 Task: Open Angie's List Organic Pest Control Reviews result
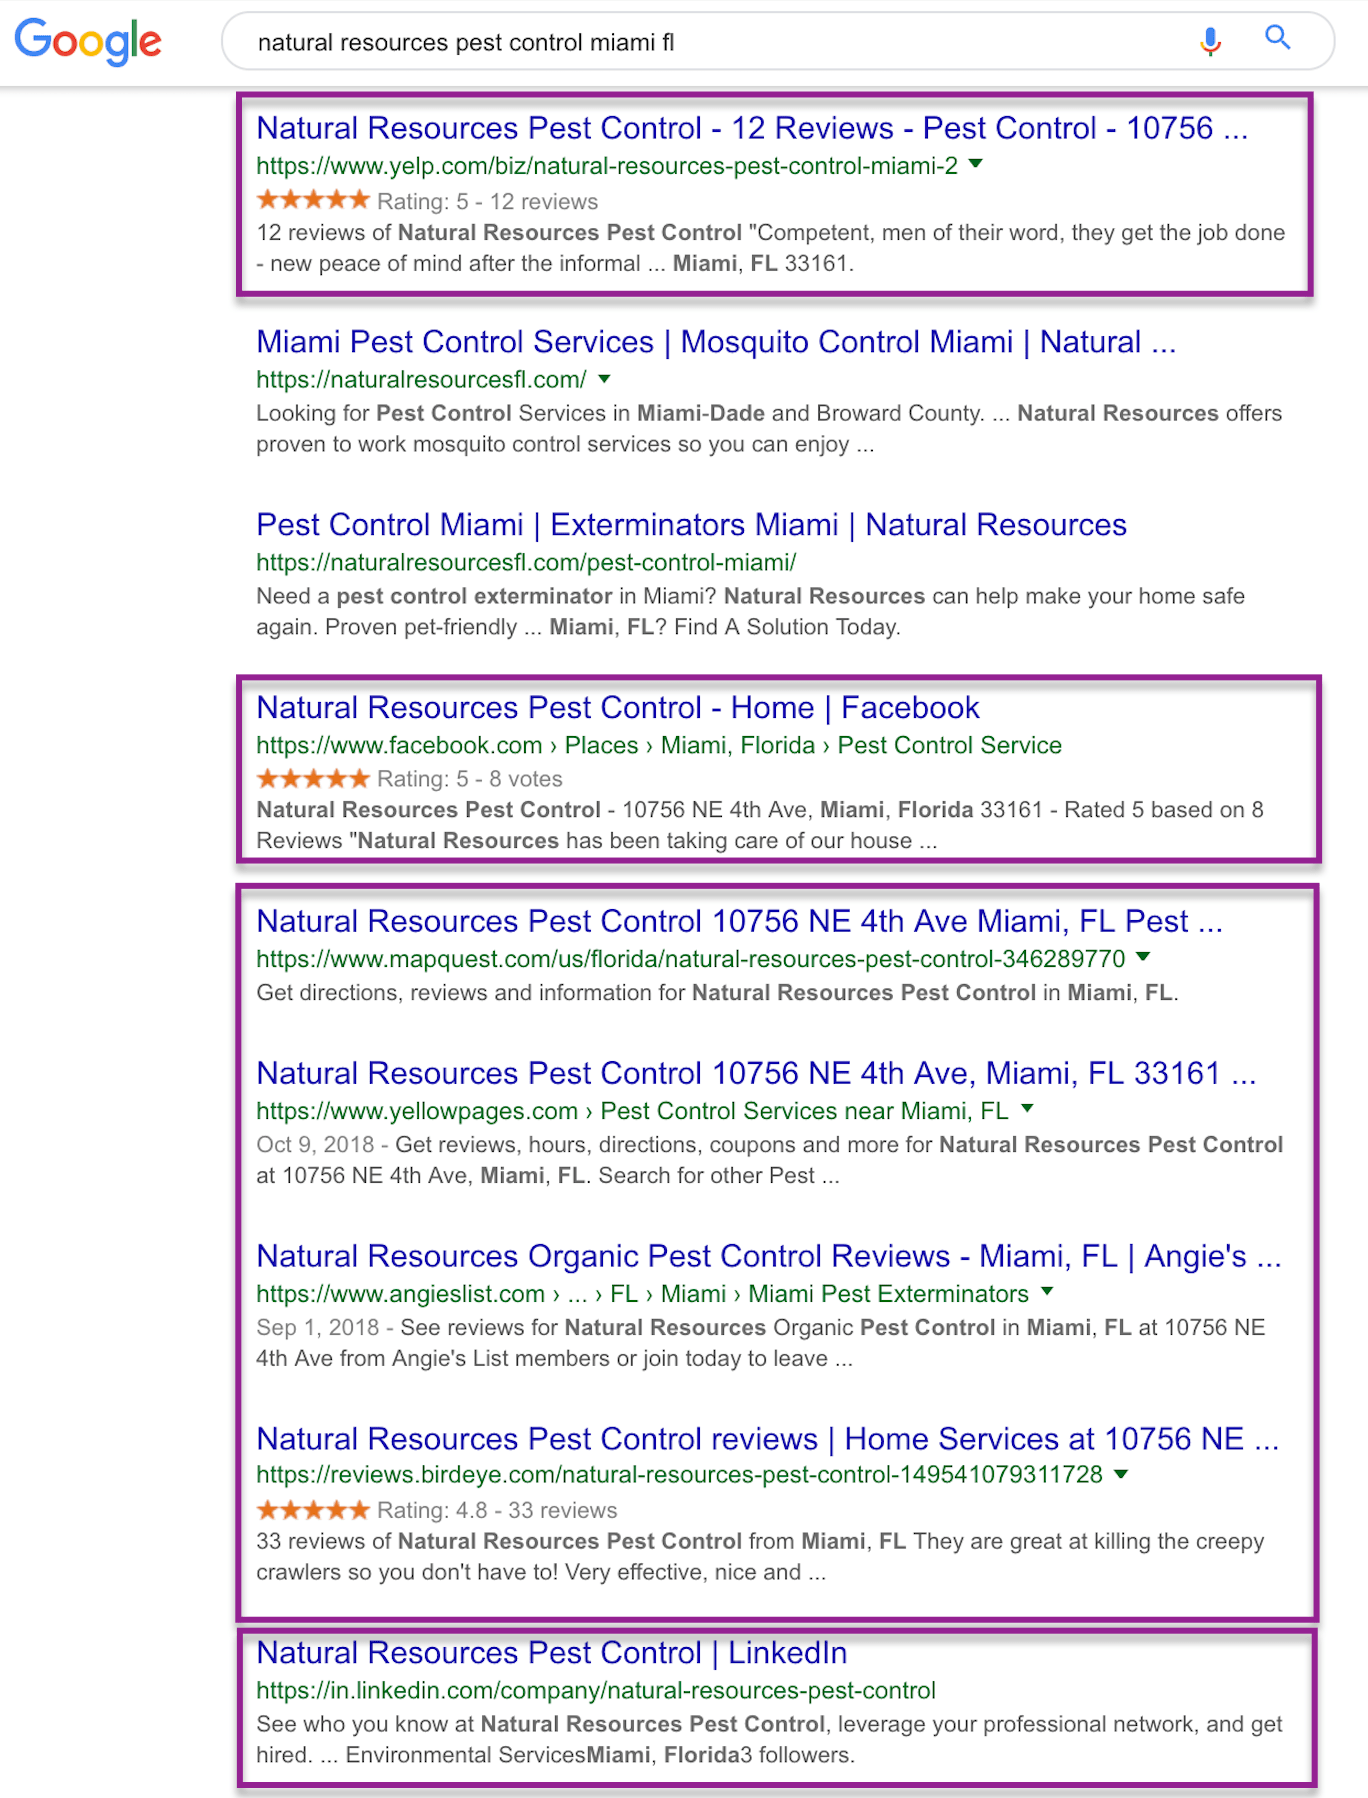pyautogui.click(x=768, y=1256)
